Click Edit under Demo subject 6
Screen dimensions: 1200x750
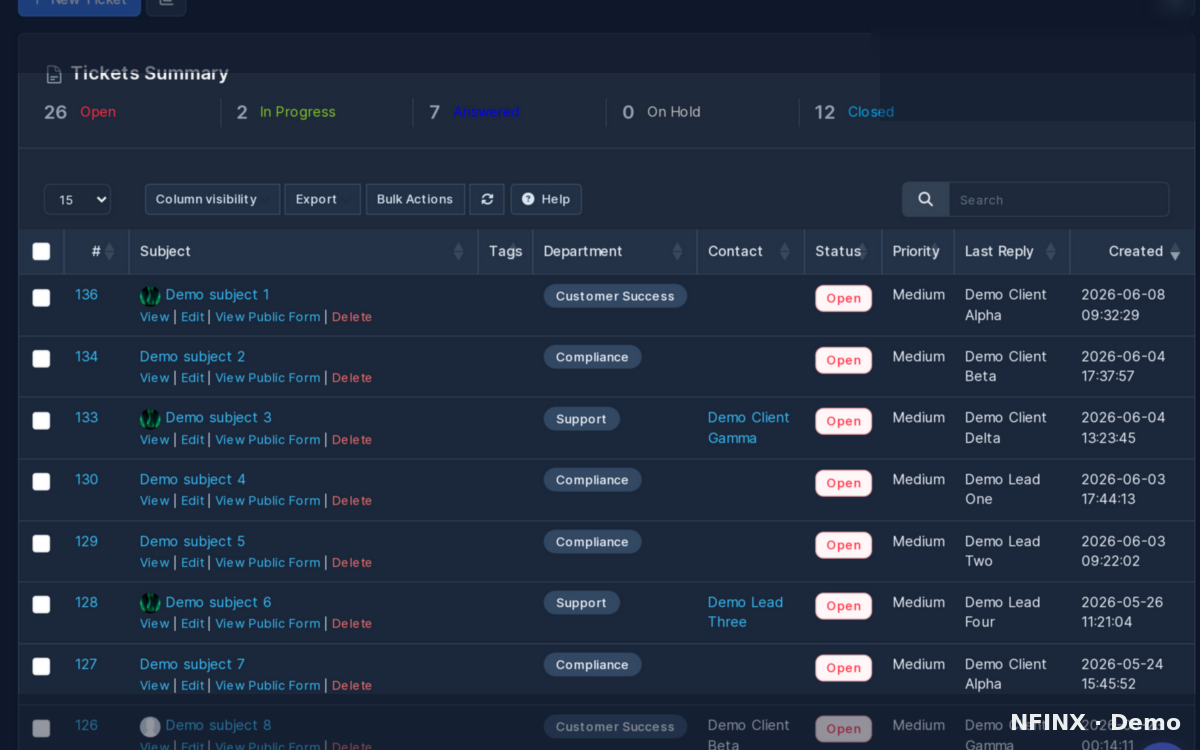click(192, 624)
